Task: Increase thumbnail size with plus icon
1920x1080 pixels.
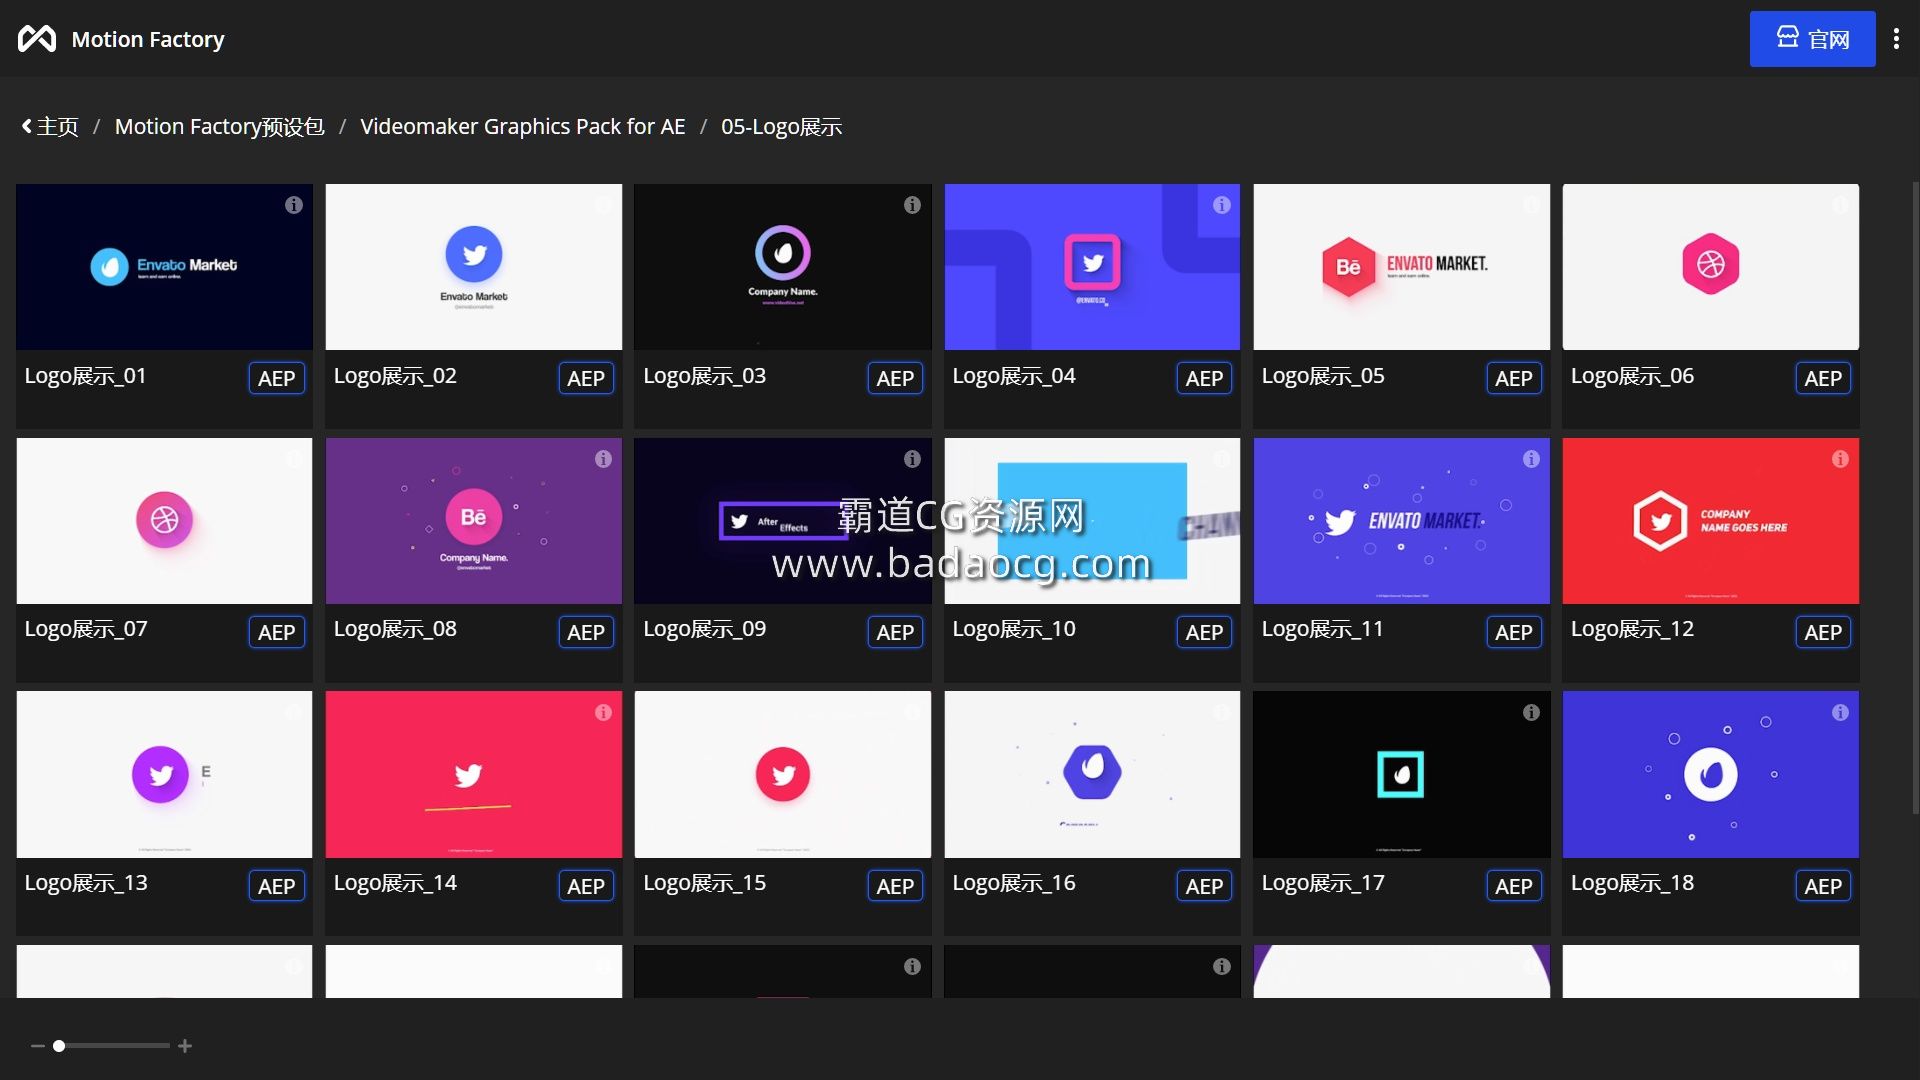Action: (x=185, y=1046)
